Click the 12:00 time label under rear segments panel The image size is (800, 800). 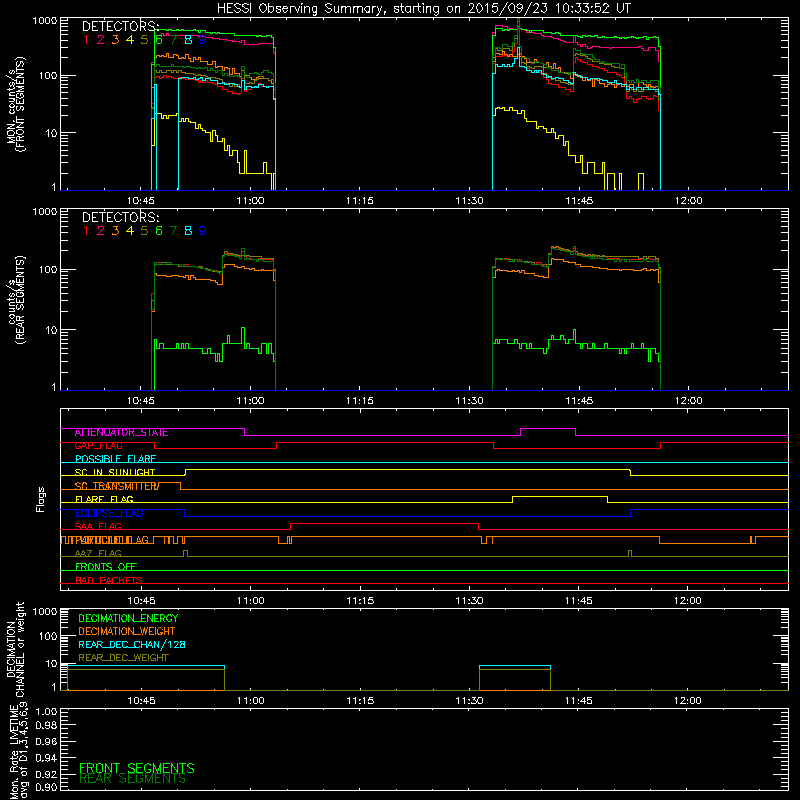pos(689,401)
